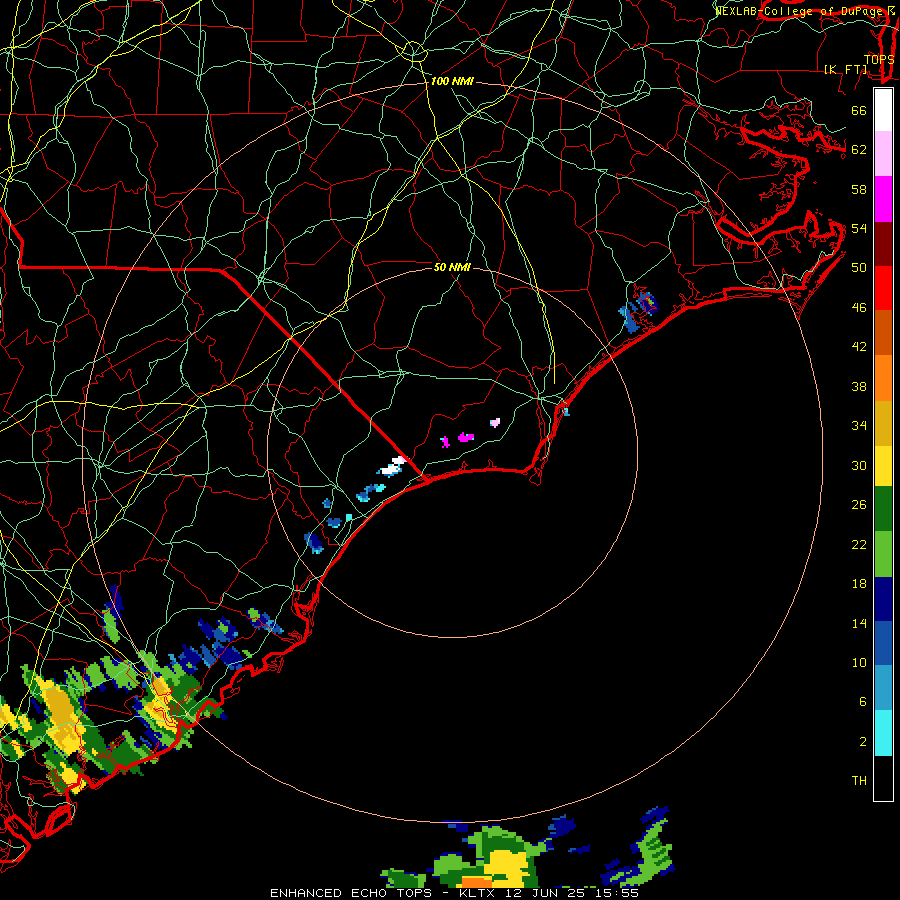Click the "[K FT]" units label
The image size is (900, 900).
[x=845, y=69]
